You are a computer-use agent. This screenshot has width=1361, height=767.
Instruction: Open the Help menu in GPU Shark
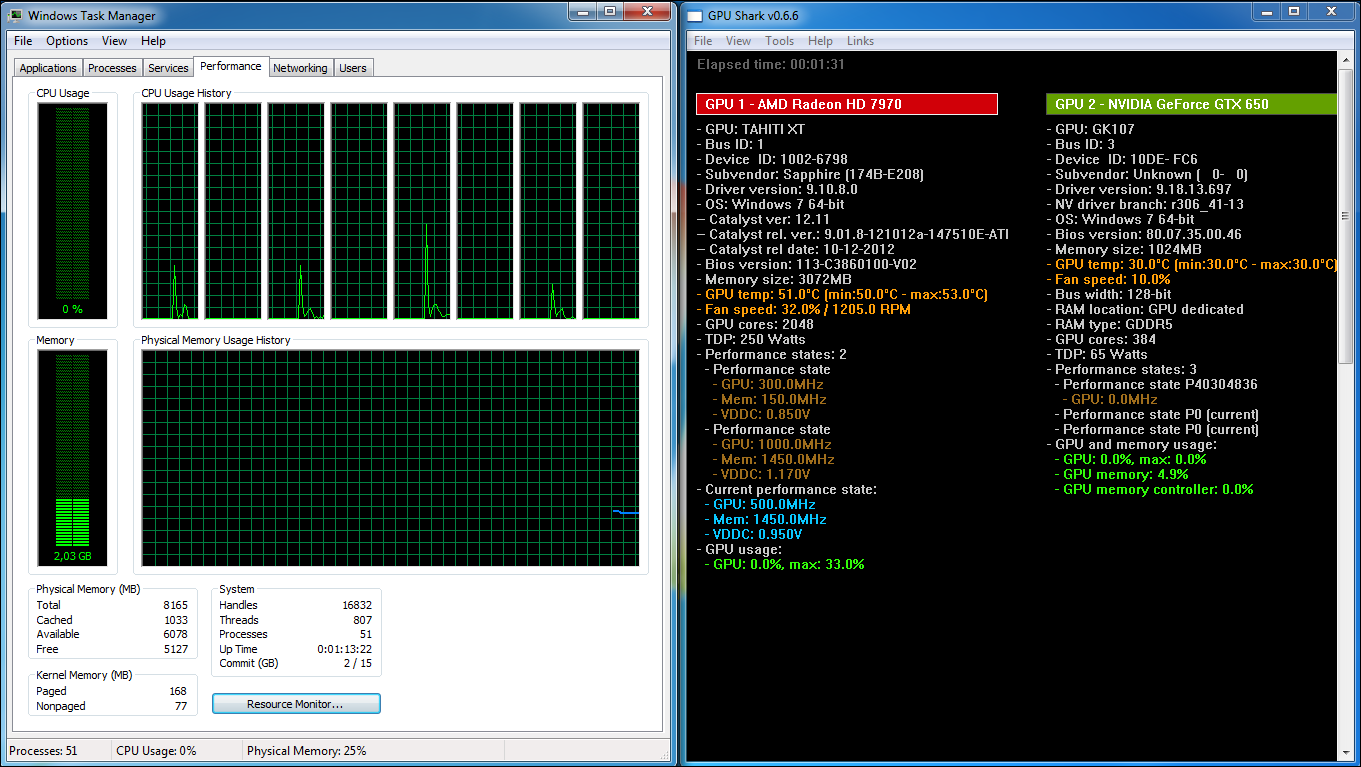[x=820, y=41]
